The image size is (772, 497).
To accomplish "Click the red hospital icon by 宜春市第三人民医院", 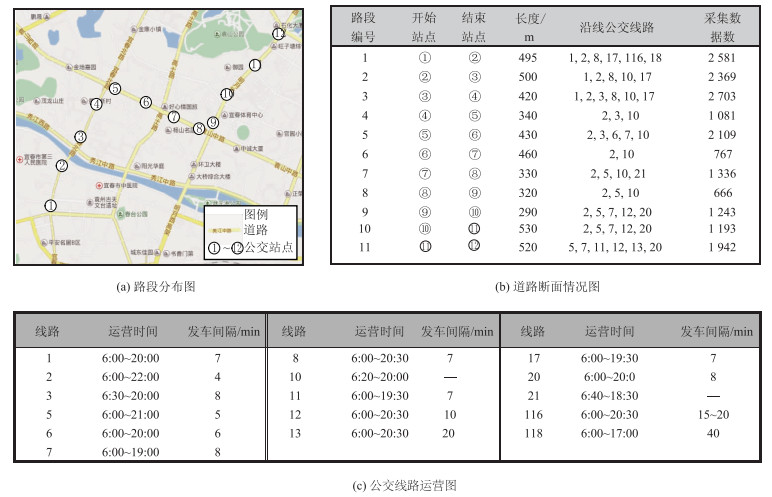I will tap(20, 158).
